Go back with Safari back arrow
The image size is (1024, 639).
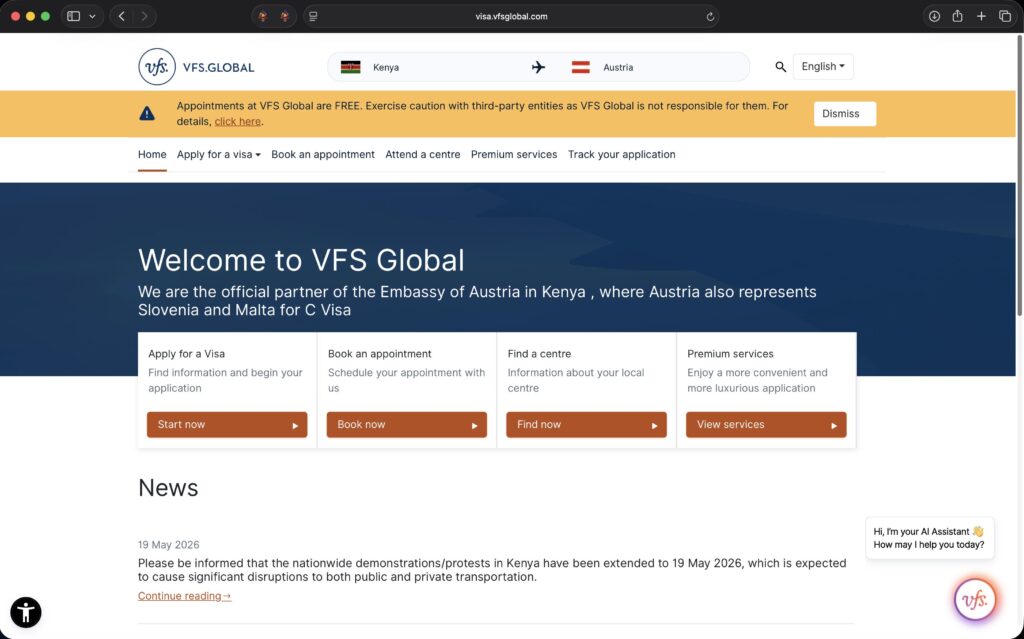[x=121, y=16]
